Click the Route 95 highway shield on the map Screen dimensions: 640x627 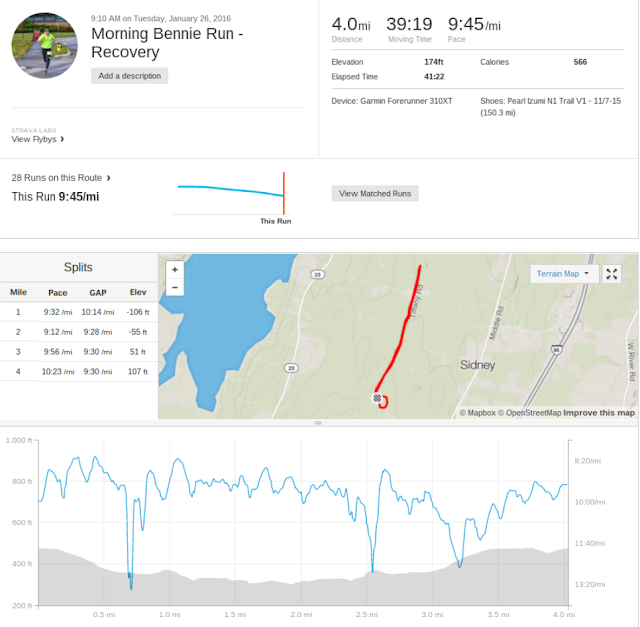tap(555, 350)
